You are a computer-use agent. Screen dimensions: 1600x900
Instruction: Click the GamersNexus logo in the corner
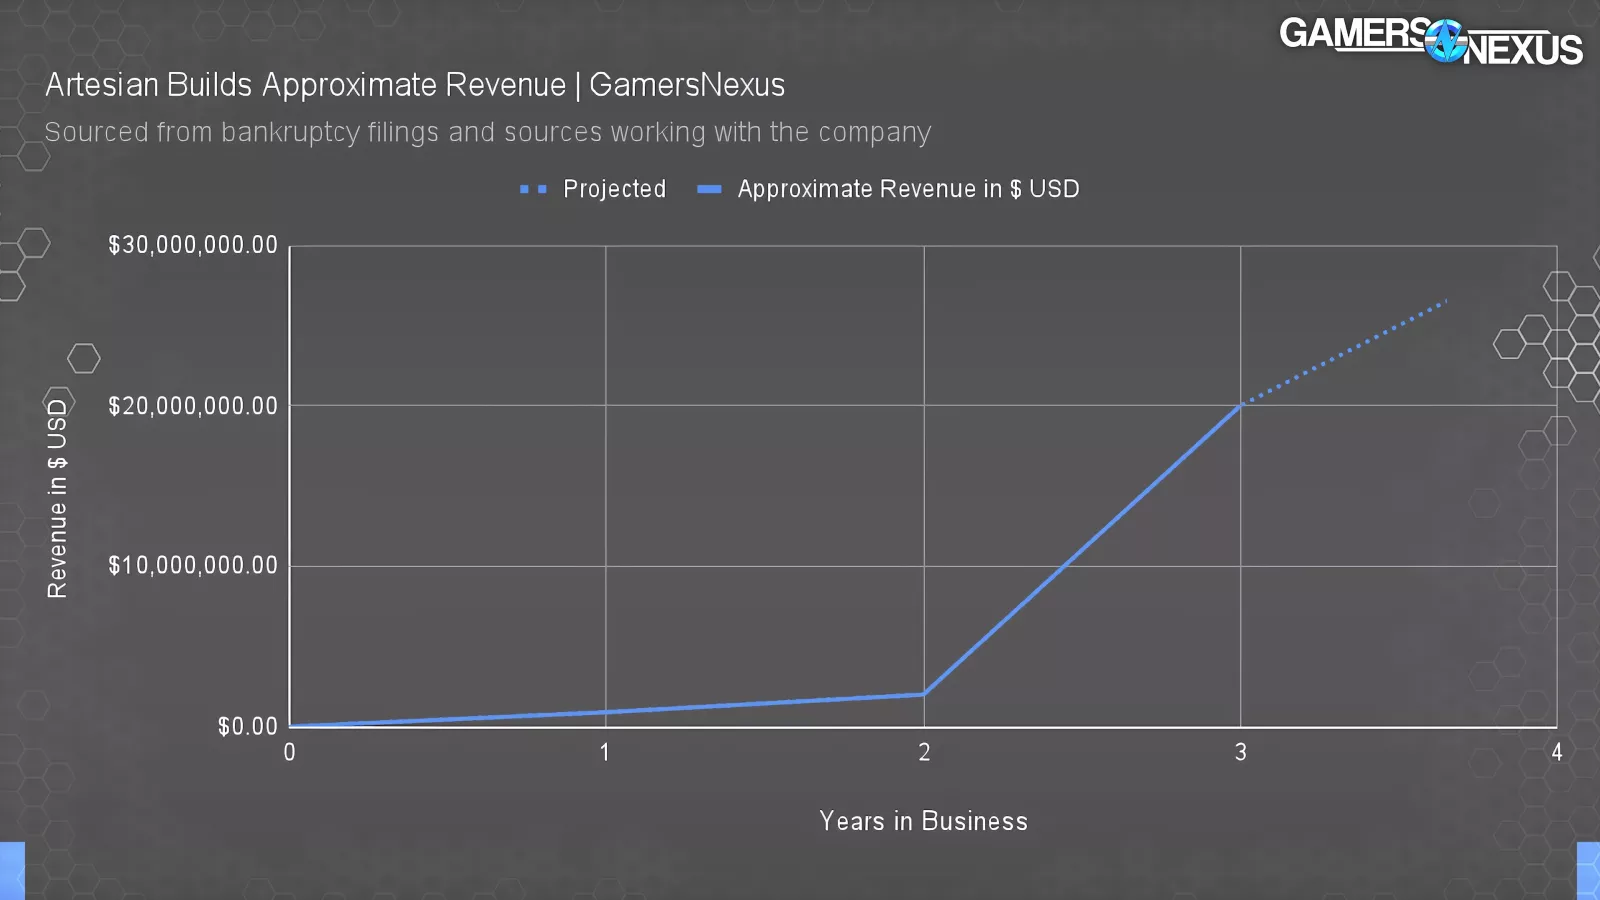(1430, 41)
